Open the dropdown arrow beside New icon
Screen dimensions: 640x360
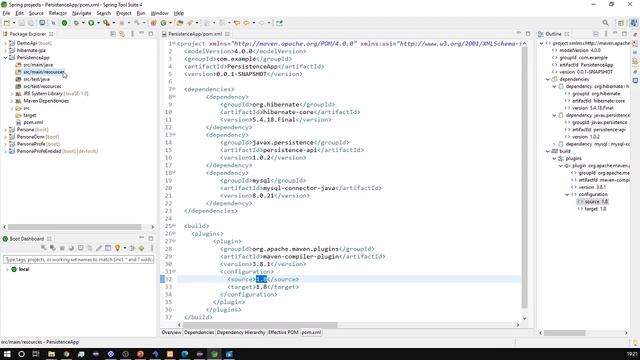(14, 23)
